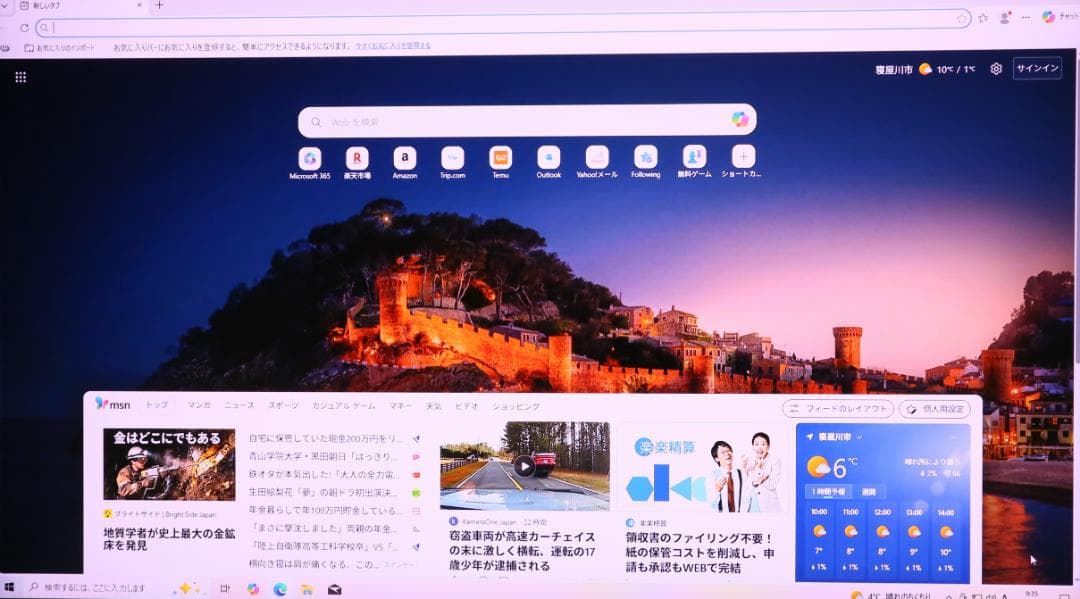This screenshot has height=599, width=1080.
Task: Open the Yahoo!メール shortcut icon
Action: pyautogui.click(x=597, y=158)
